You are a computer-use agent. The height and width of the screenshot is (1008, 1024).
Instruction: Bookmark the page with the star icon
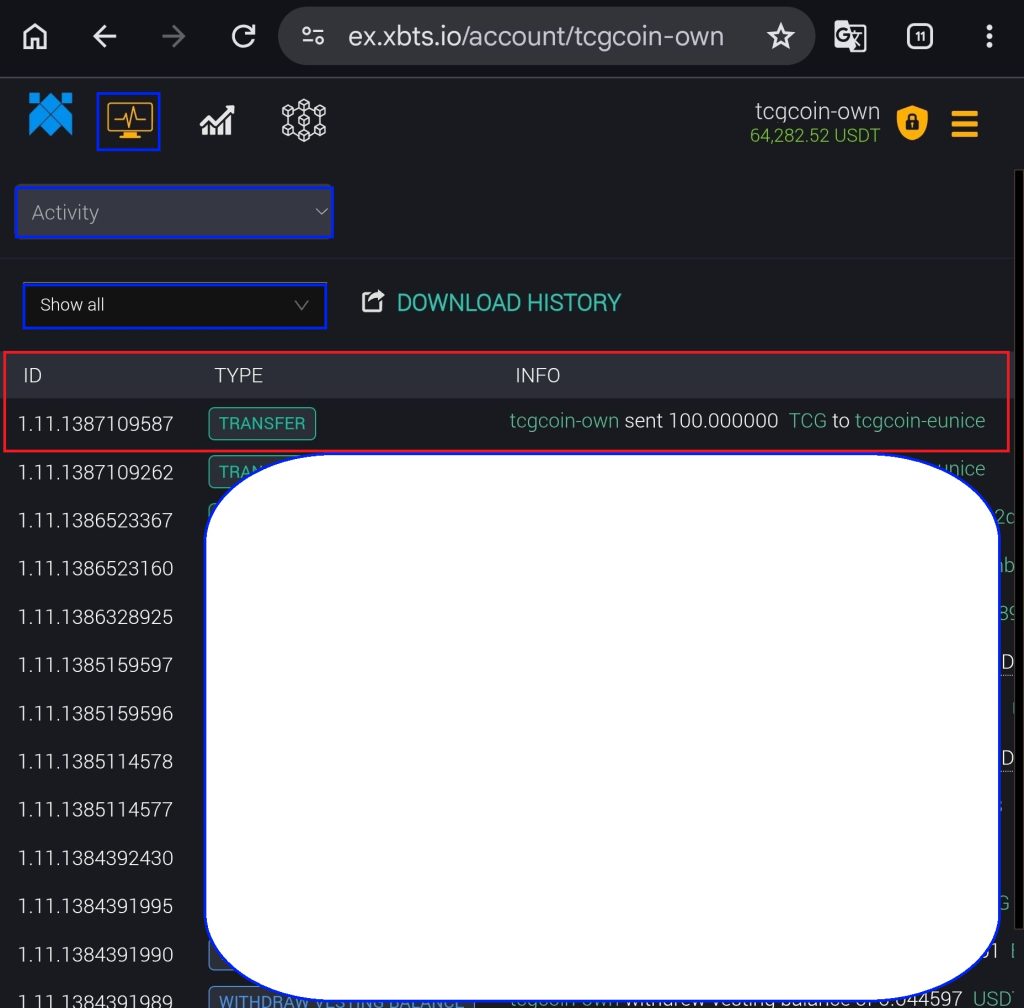[780, 37]
